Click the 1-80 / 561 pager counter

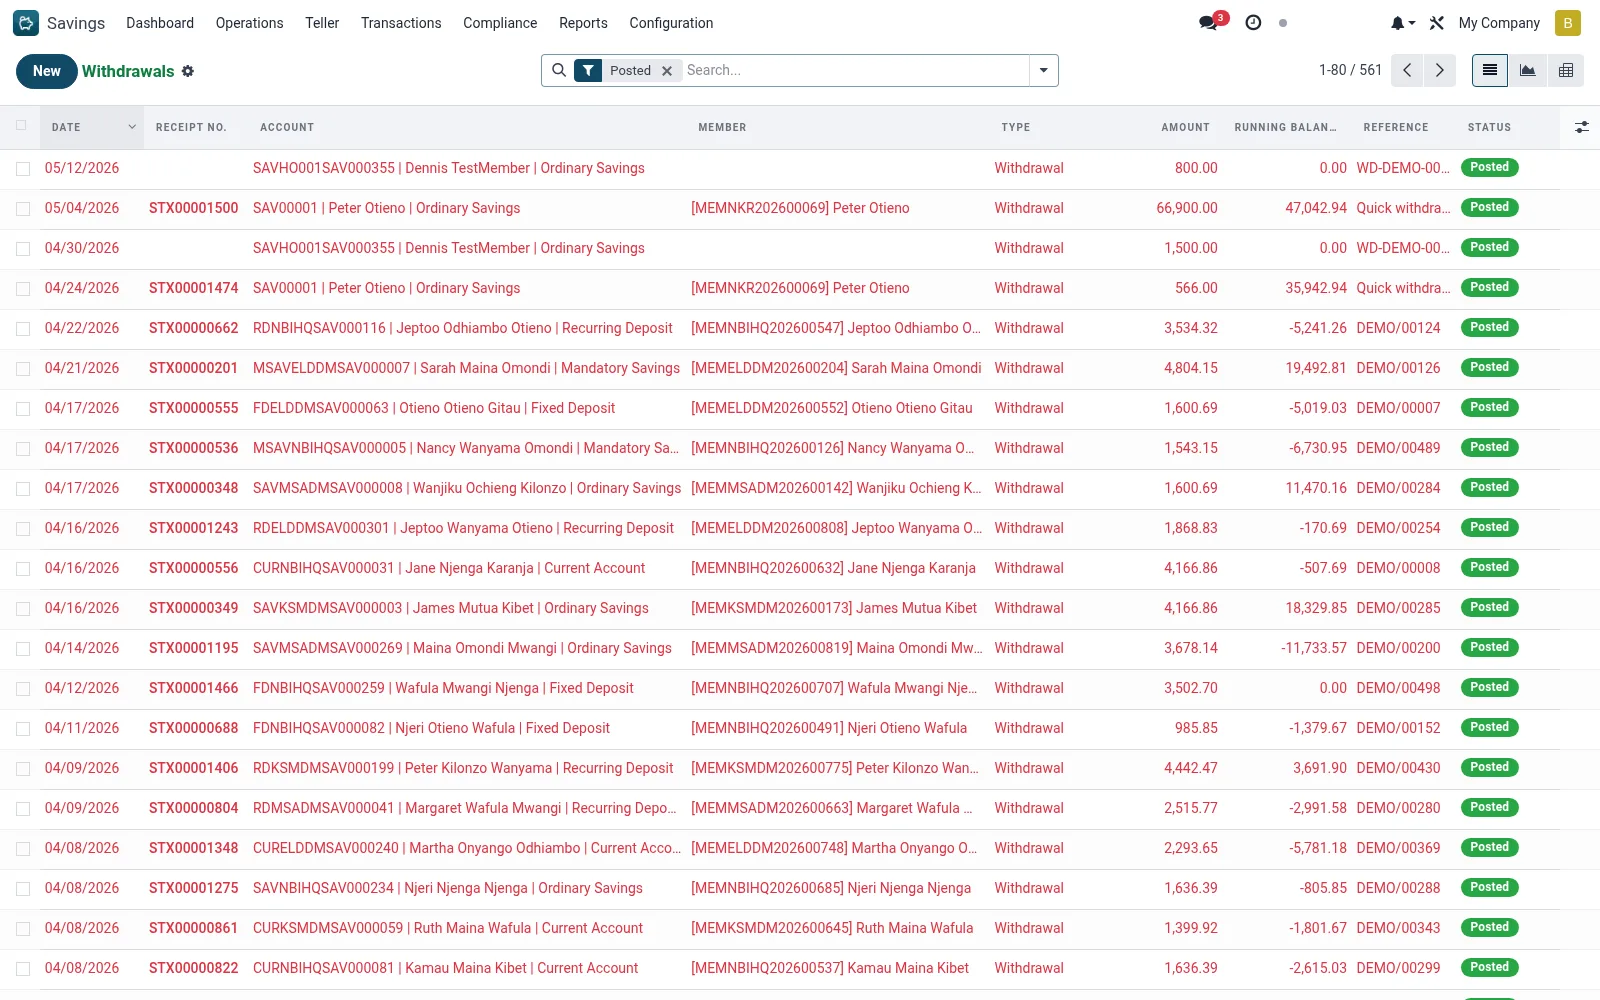(1350, 70)
